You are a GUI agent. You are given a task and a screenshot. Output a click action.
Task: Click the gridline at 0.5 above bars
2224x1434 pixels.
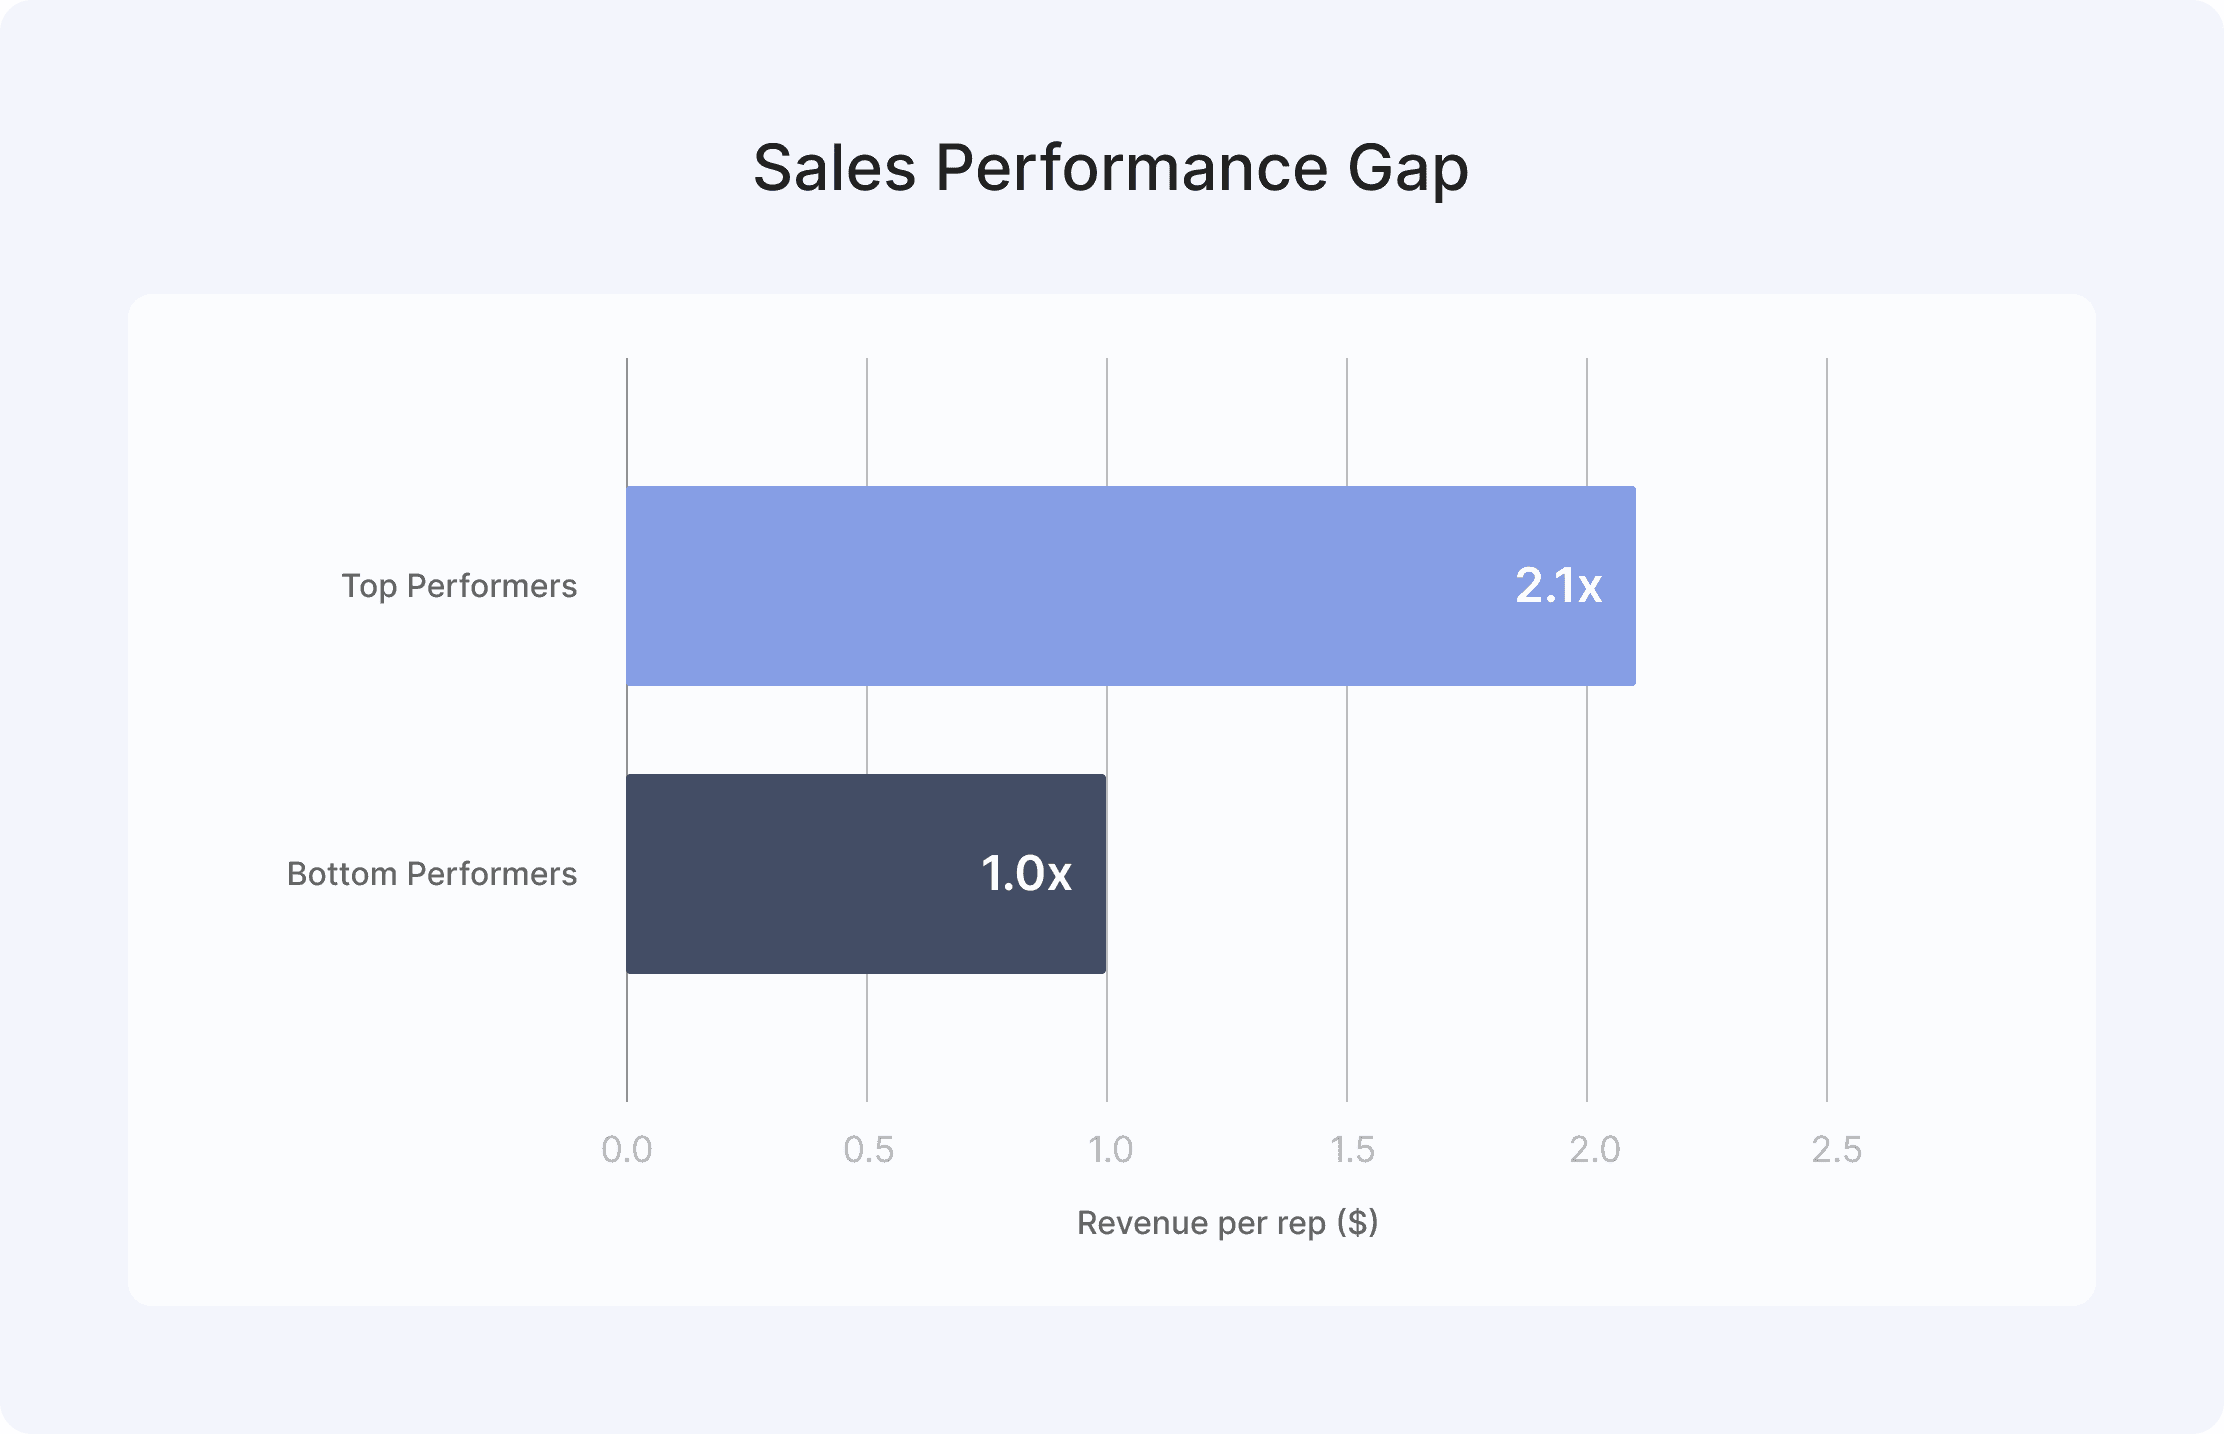(x=867, y=422)
